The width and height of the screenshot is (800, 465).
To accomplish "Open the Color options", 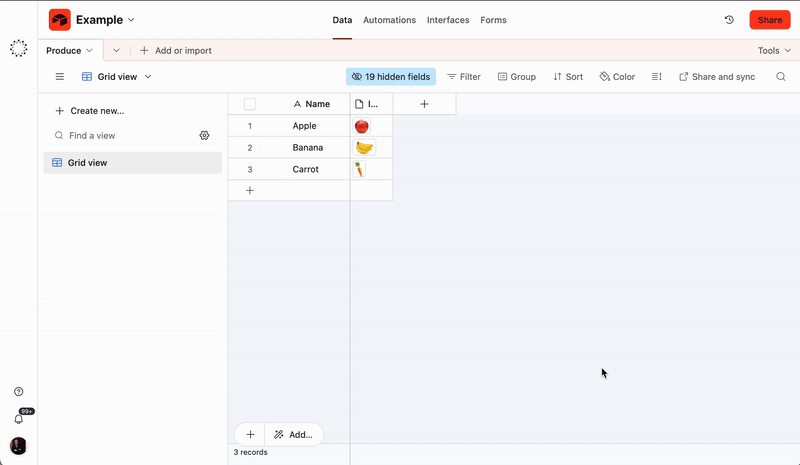I will [617, 77].
